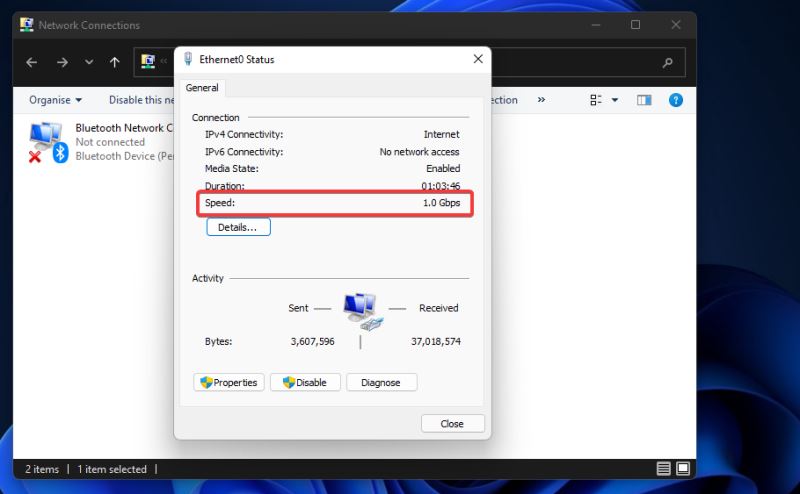Image resolution: width=800 pixels, height=494 pixels.
Task: Open the recent locations dropdown chevron
Action: point(89,62)
